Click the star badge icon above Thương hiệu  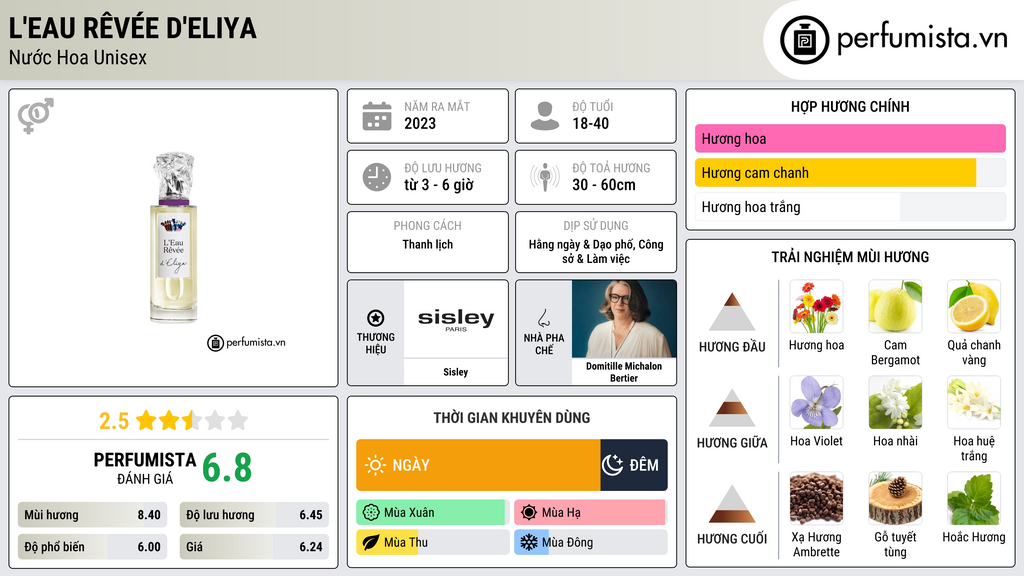click(376, 318)
